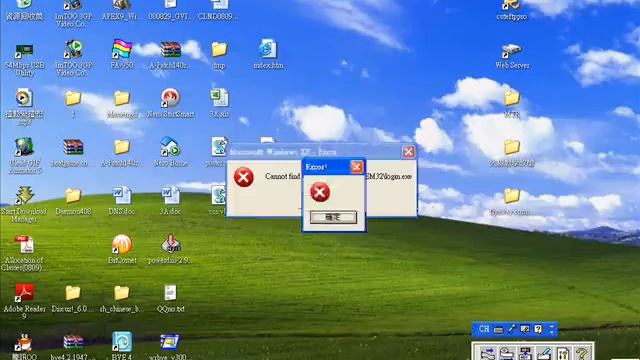Launch the cuteftppro shortcut

pyautogui.click(x=511, y=5)
